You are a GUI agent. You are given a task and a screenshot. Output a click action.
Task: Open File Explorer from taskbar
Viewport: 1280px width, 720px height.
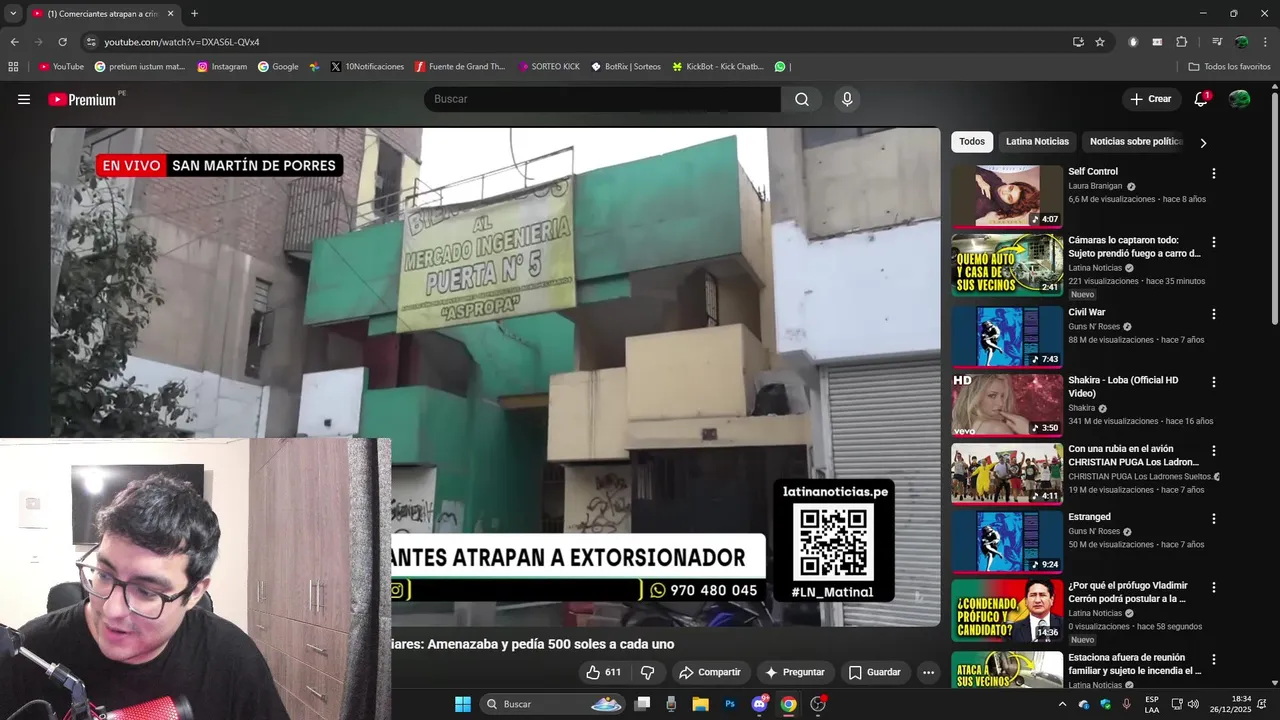[701, 704]
